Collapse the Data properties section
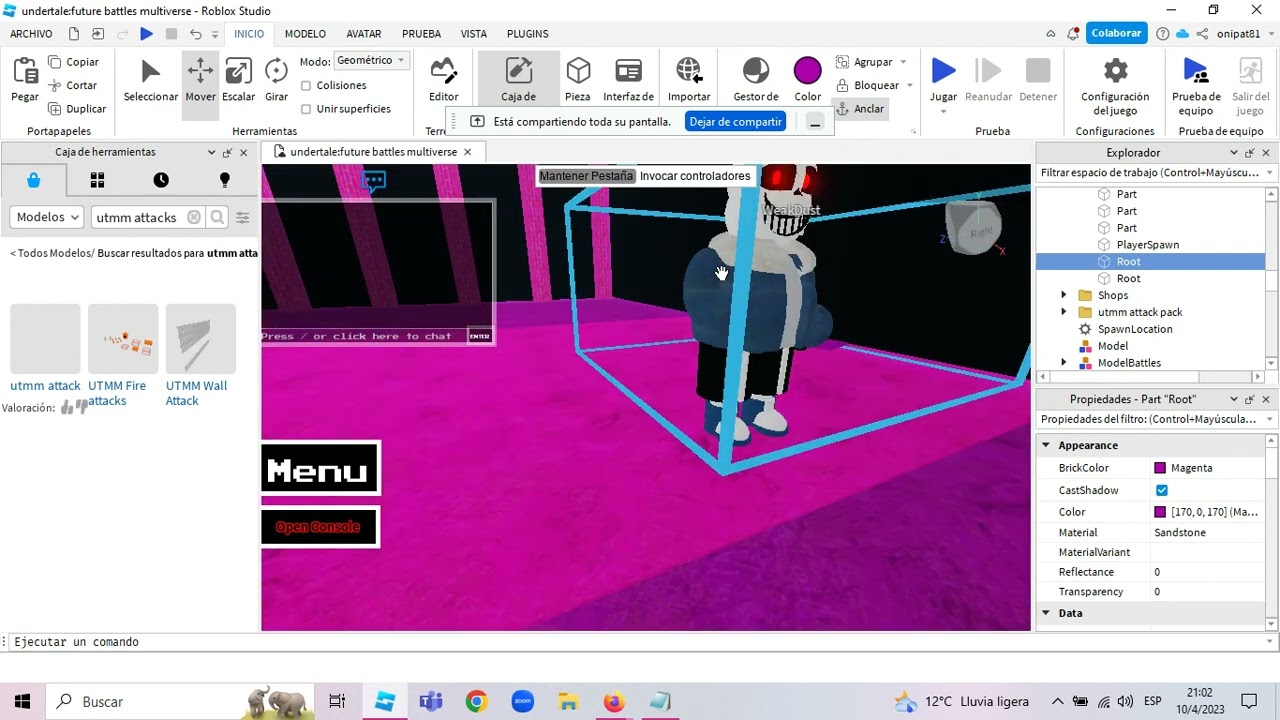This screenshot has width=1280, height=720. click(1046, 613)
